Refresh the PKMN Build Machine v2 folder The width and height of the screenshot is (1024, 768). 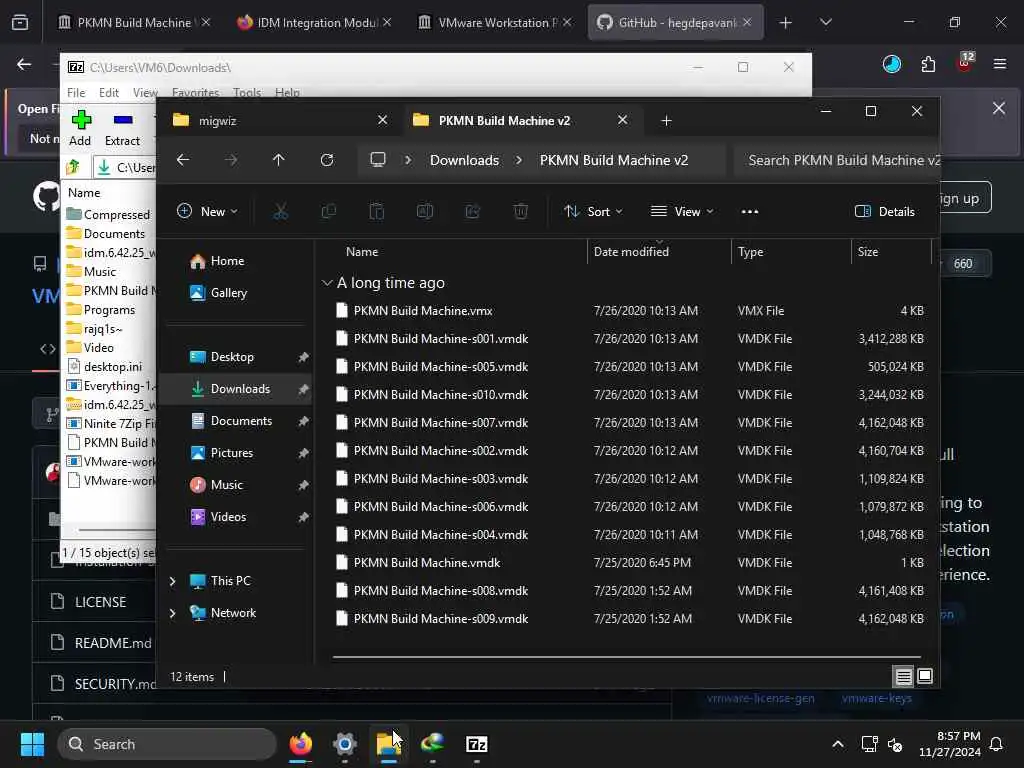coord(327,160)
